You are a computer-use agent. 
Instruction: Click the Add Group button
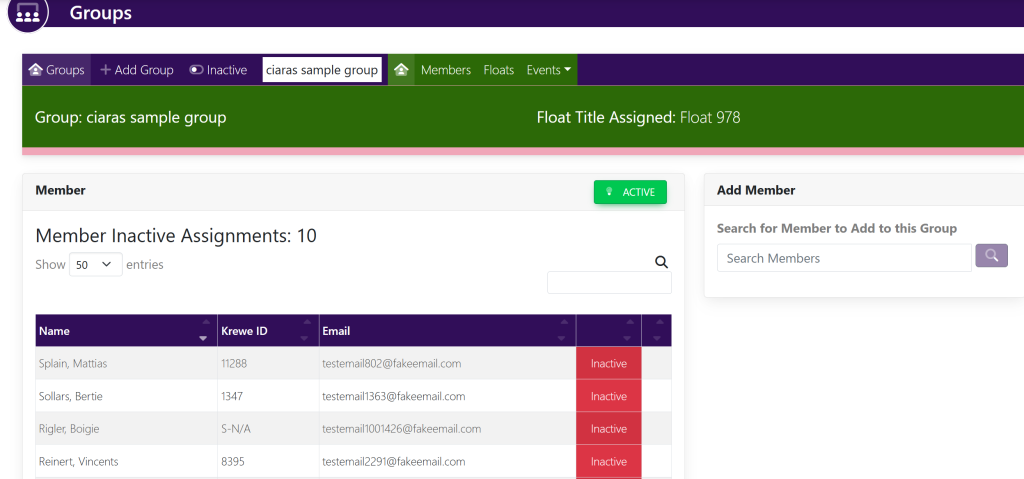[137, 70]
